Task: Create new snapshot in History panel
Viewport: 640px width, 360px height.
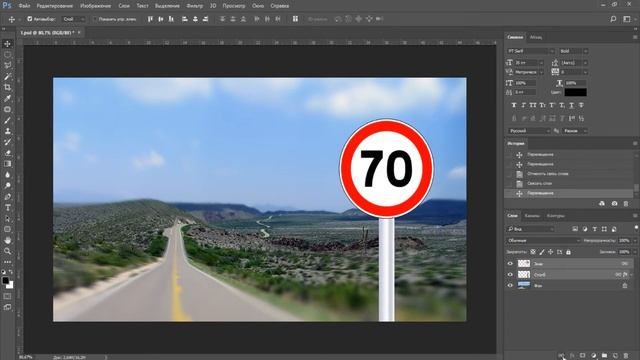Action: click(x=614, y=203)
